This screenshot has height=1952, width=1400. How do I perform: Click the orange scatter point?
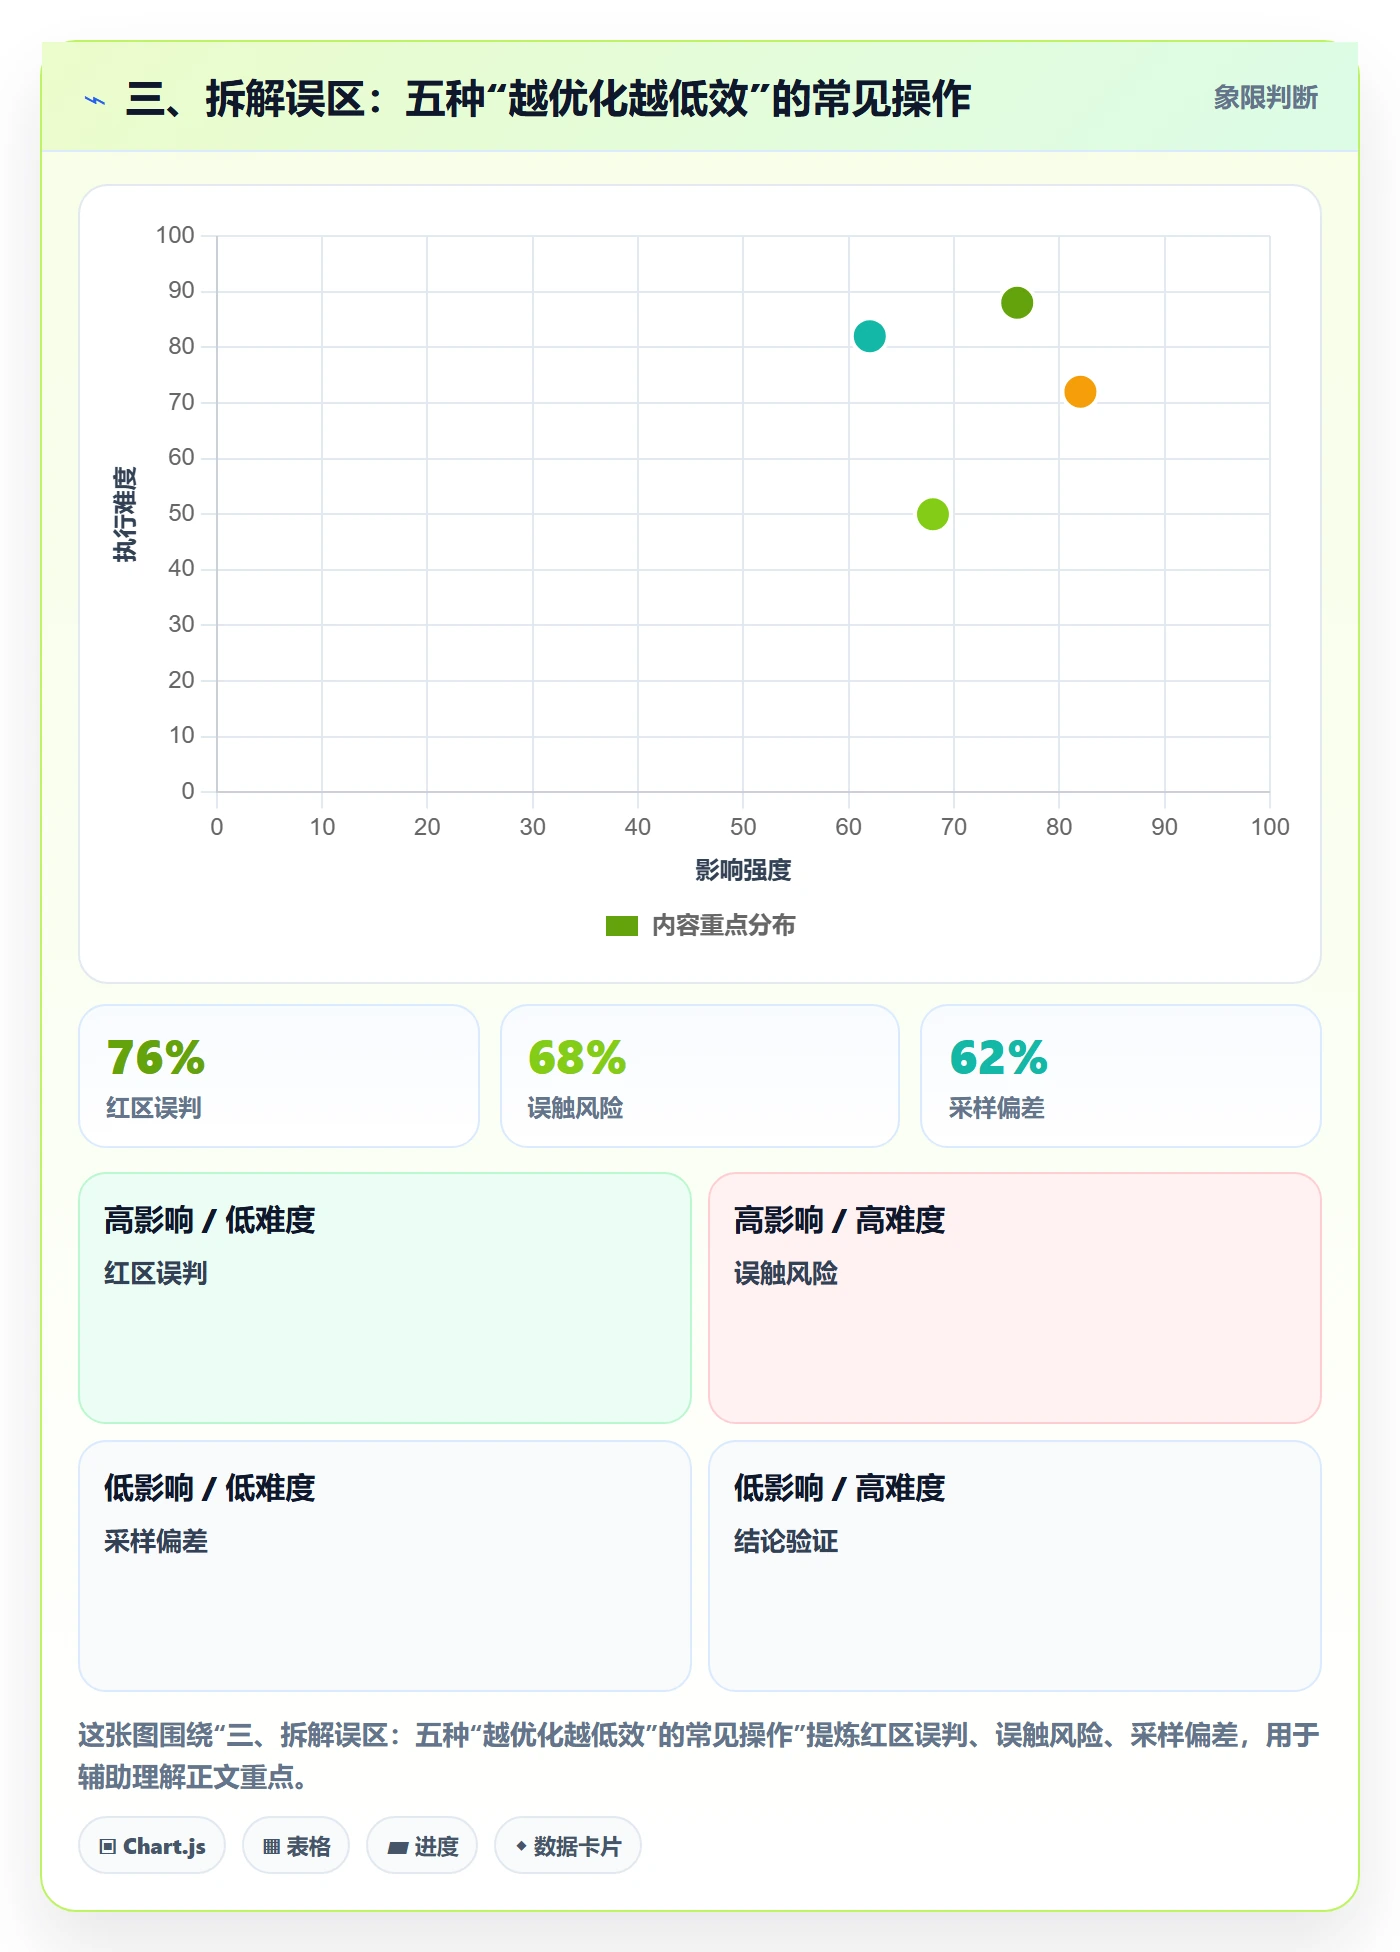tap(1080, 392)
